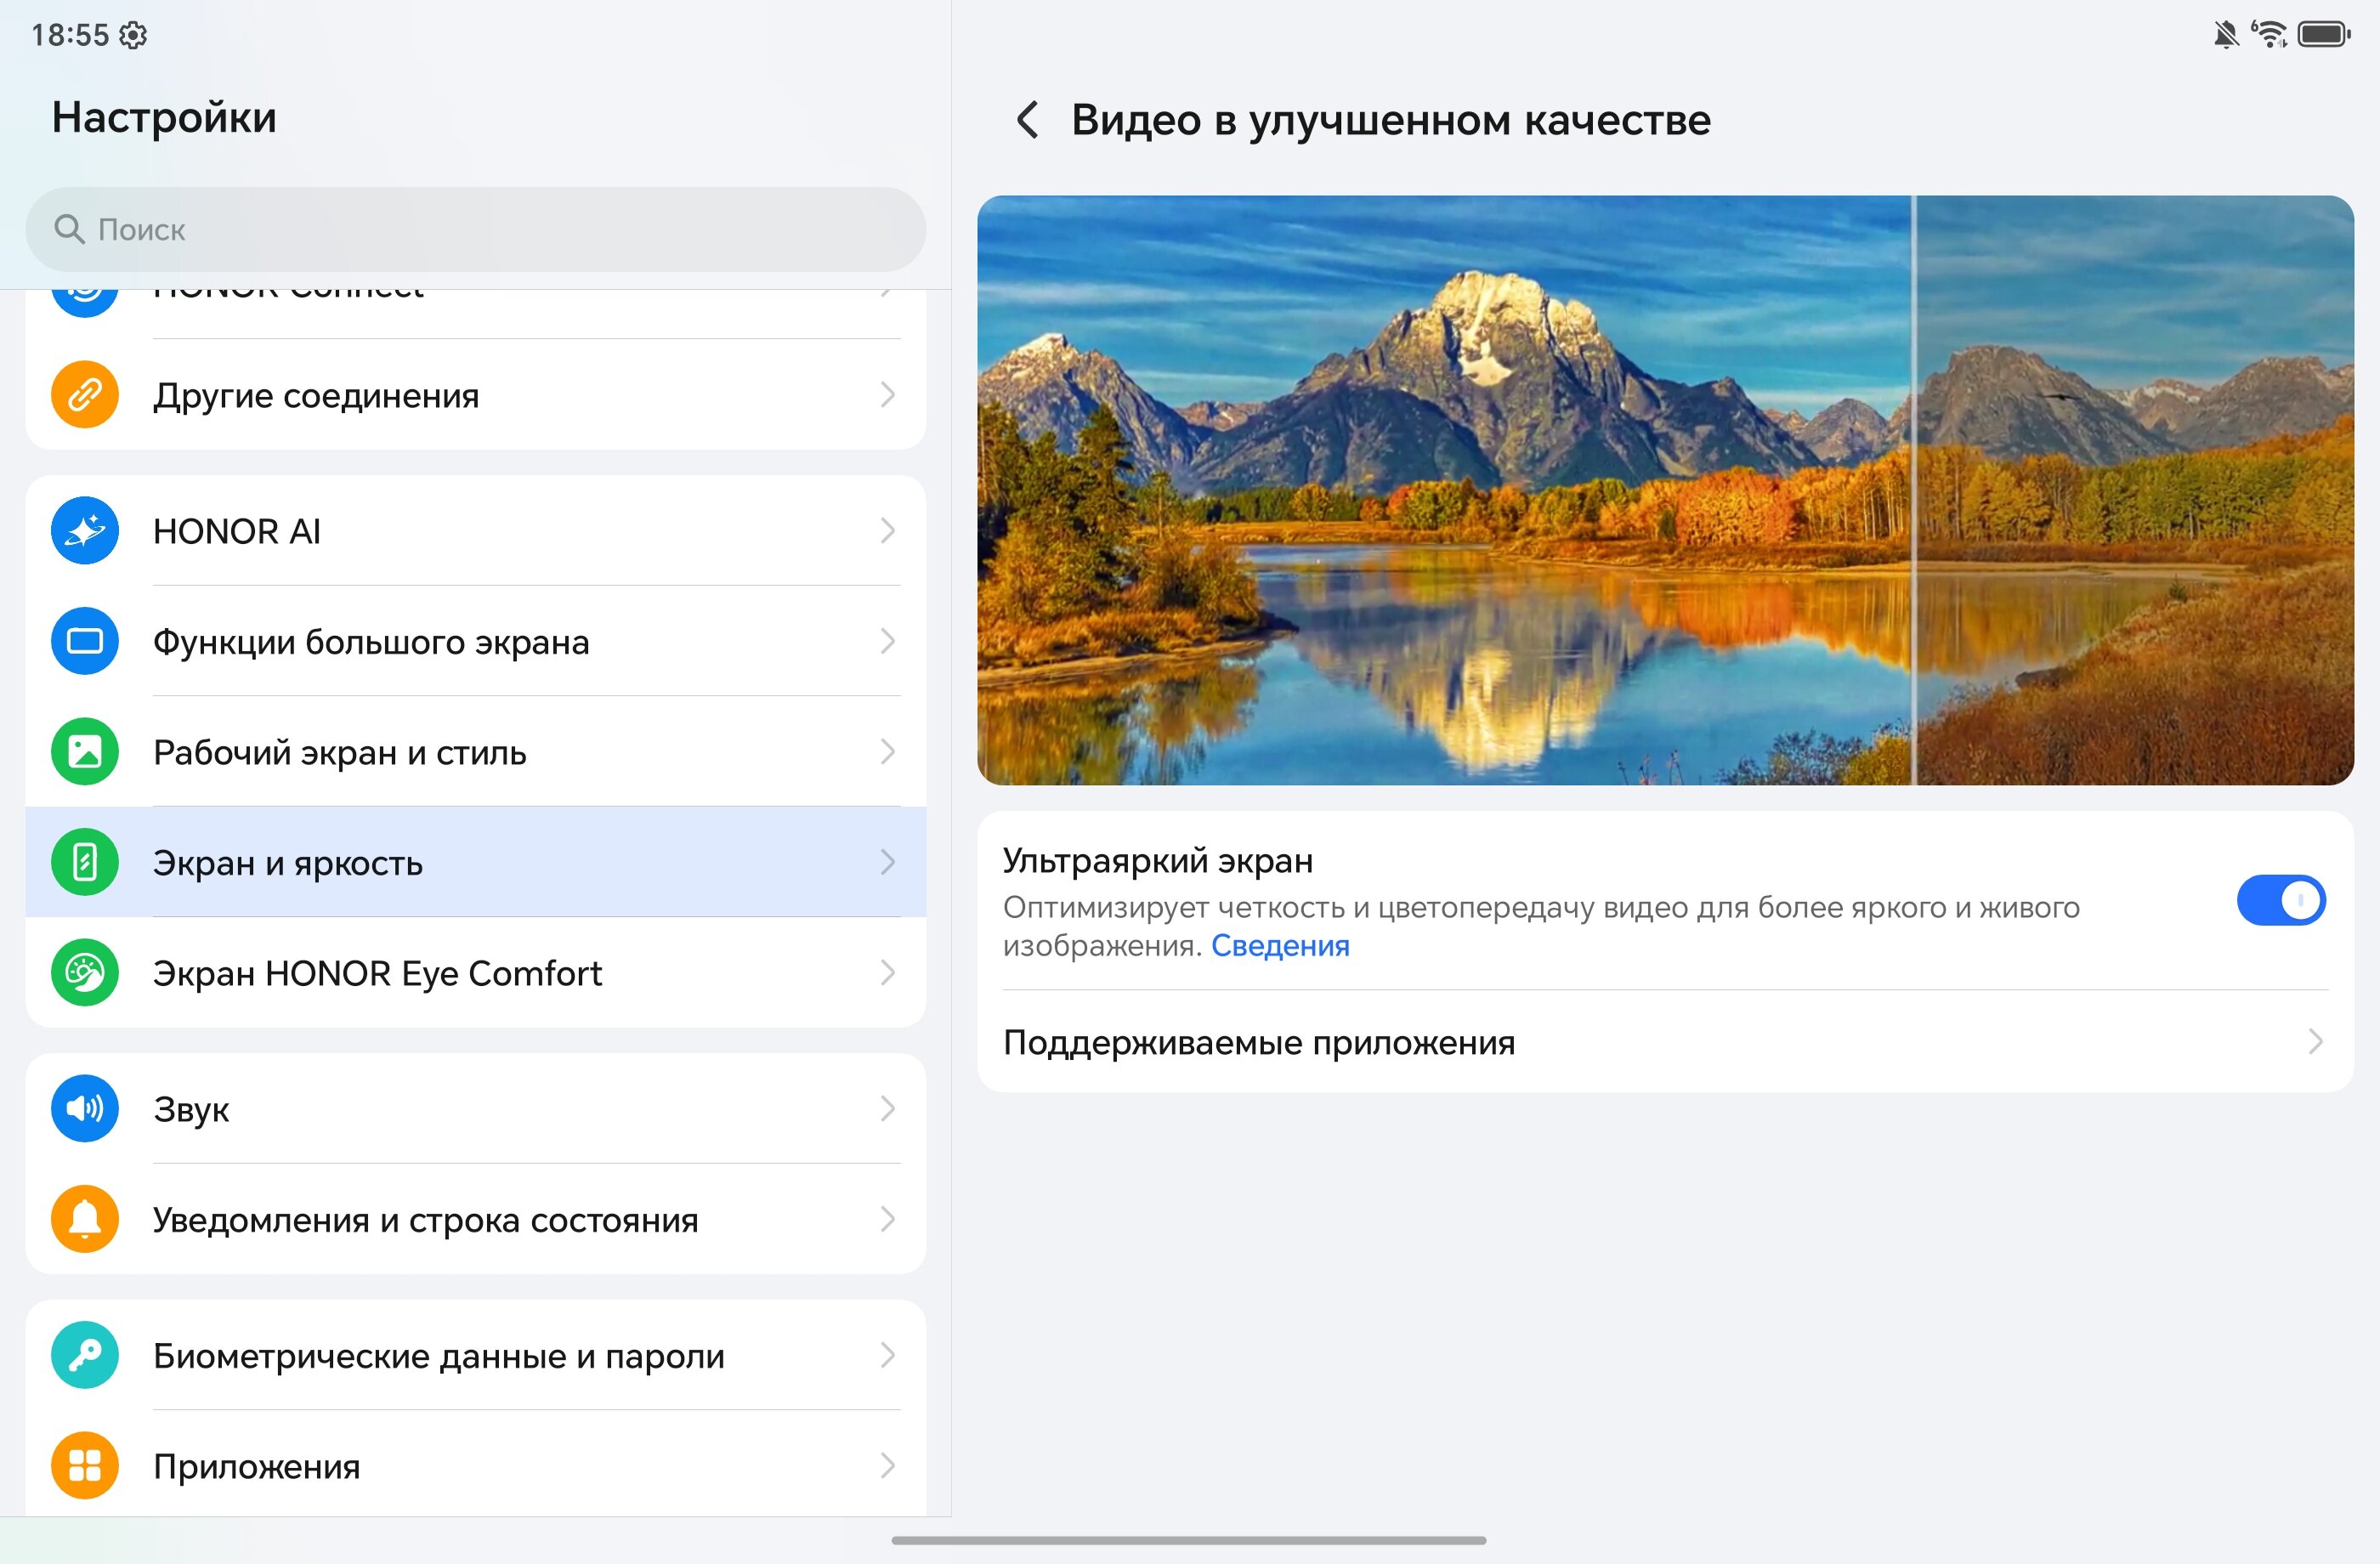Open Экран HONOR Eye Comfort
This screenshot has height=1564, width=2380.
pyautogui.click(x=475, y=972)
